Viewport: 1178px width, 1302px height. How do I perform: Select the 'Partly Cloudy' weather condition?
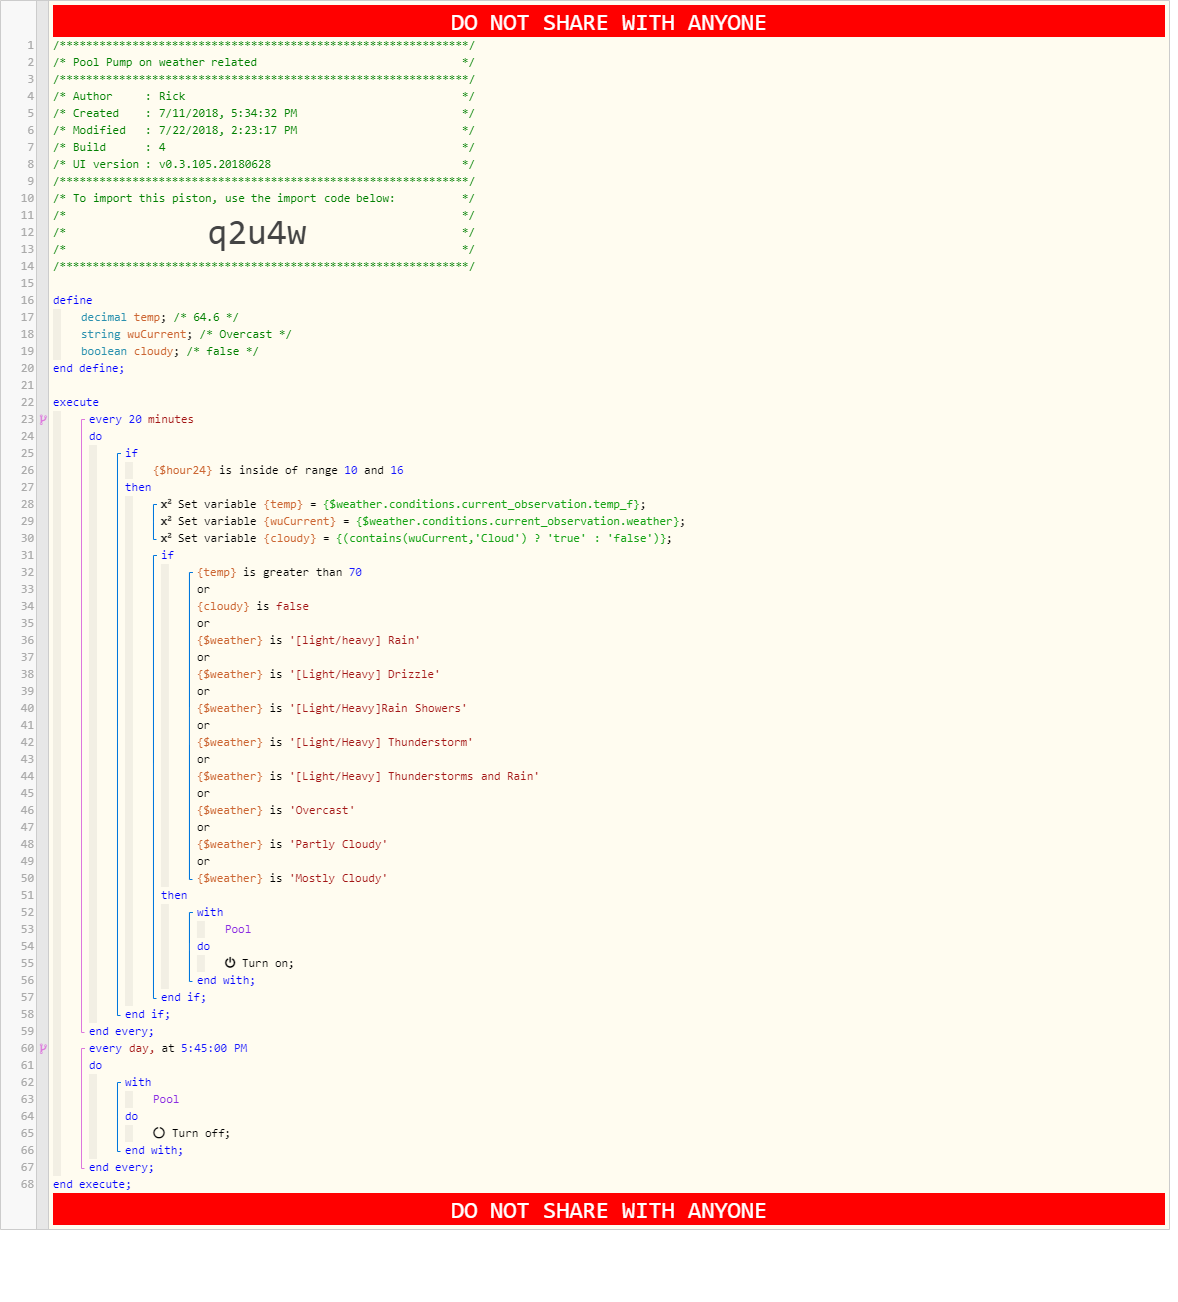292,844
